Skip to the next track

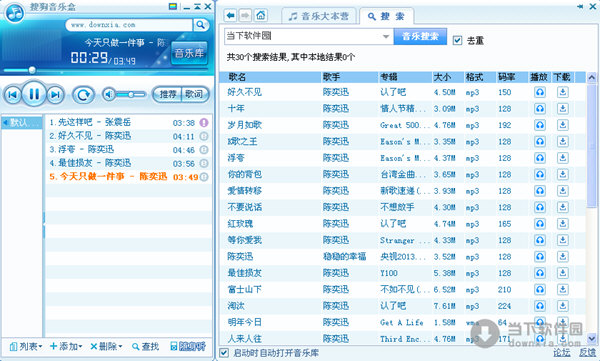[55, 95]
